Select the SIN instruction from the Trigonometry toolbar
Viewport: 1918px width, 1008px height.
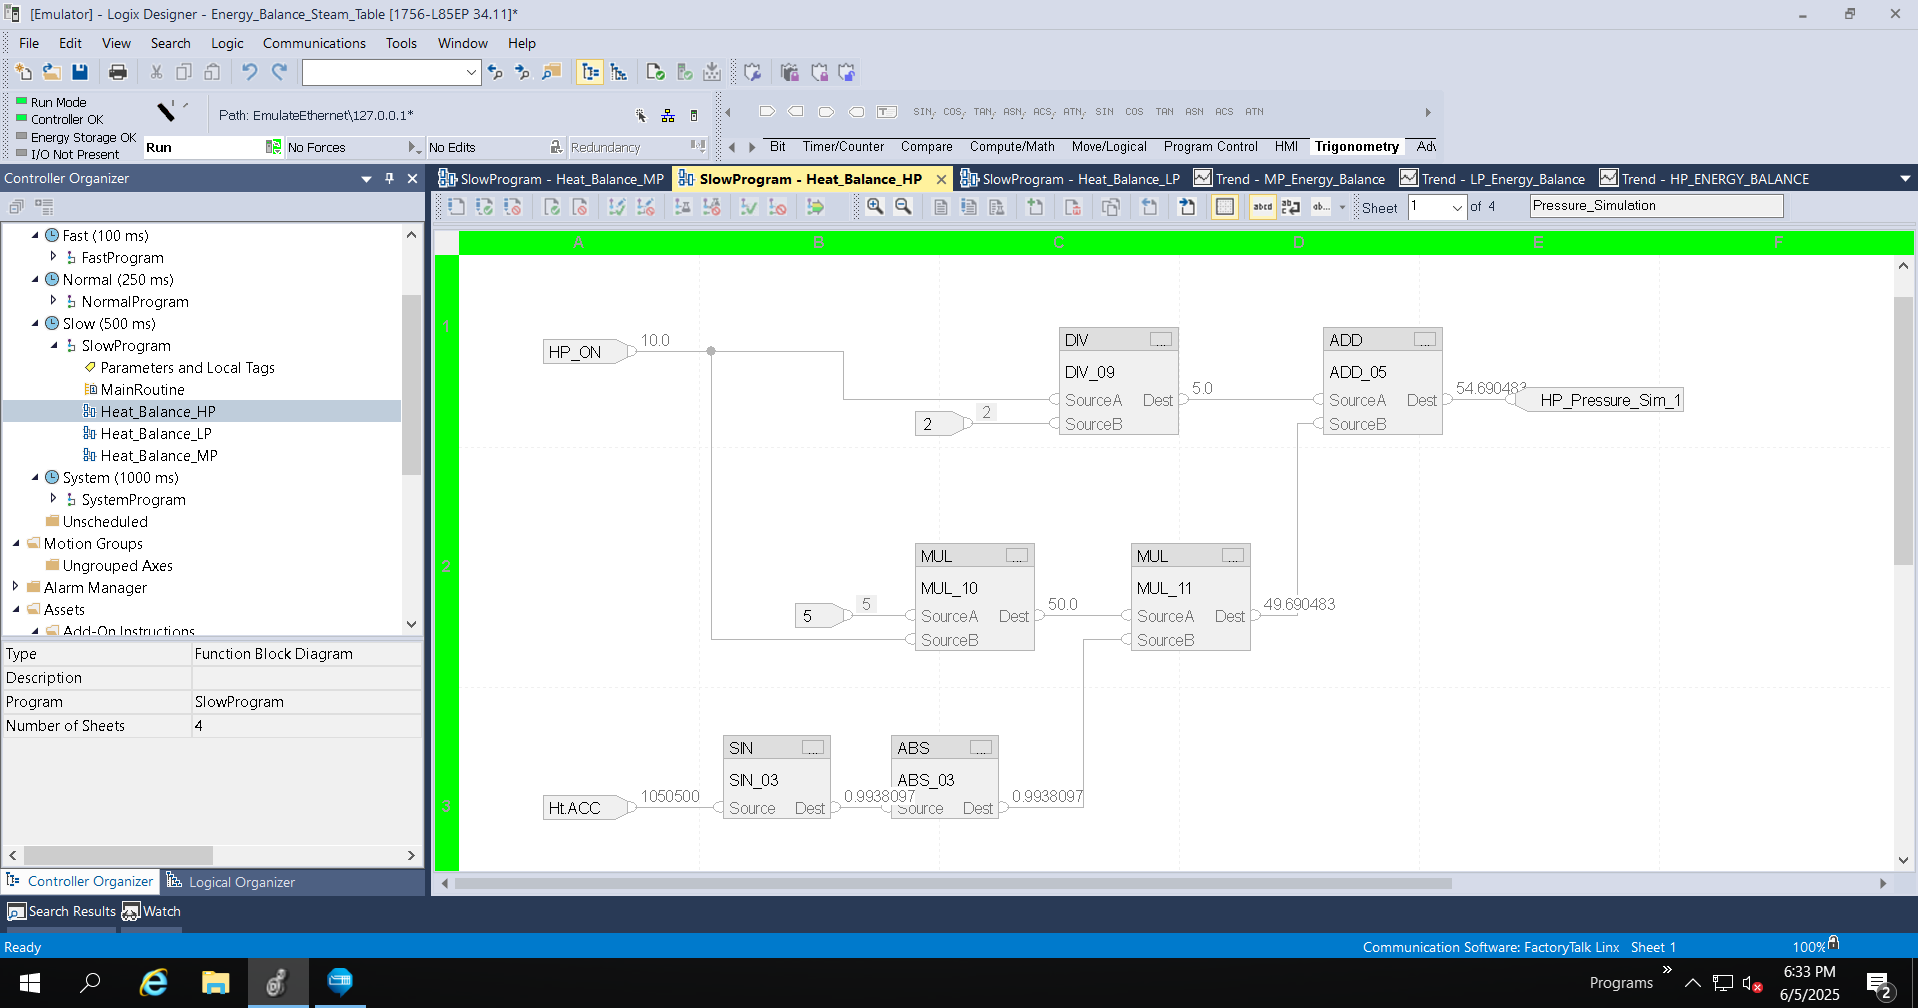tap(1104, 111)
